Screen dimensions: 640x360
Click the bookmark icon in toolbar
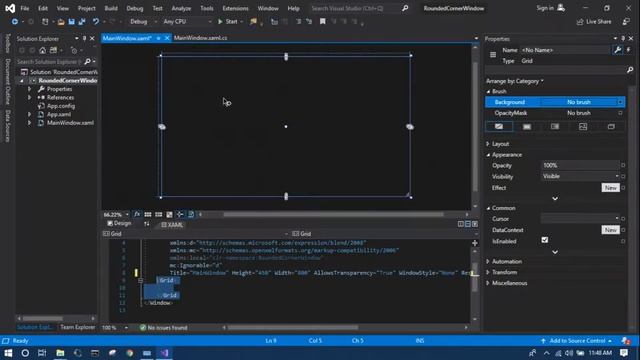pos(322,22)
